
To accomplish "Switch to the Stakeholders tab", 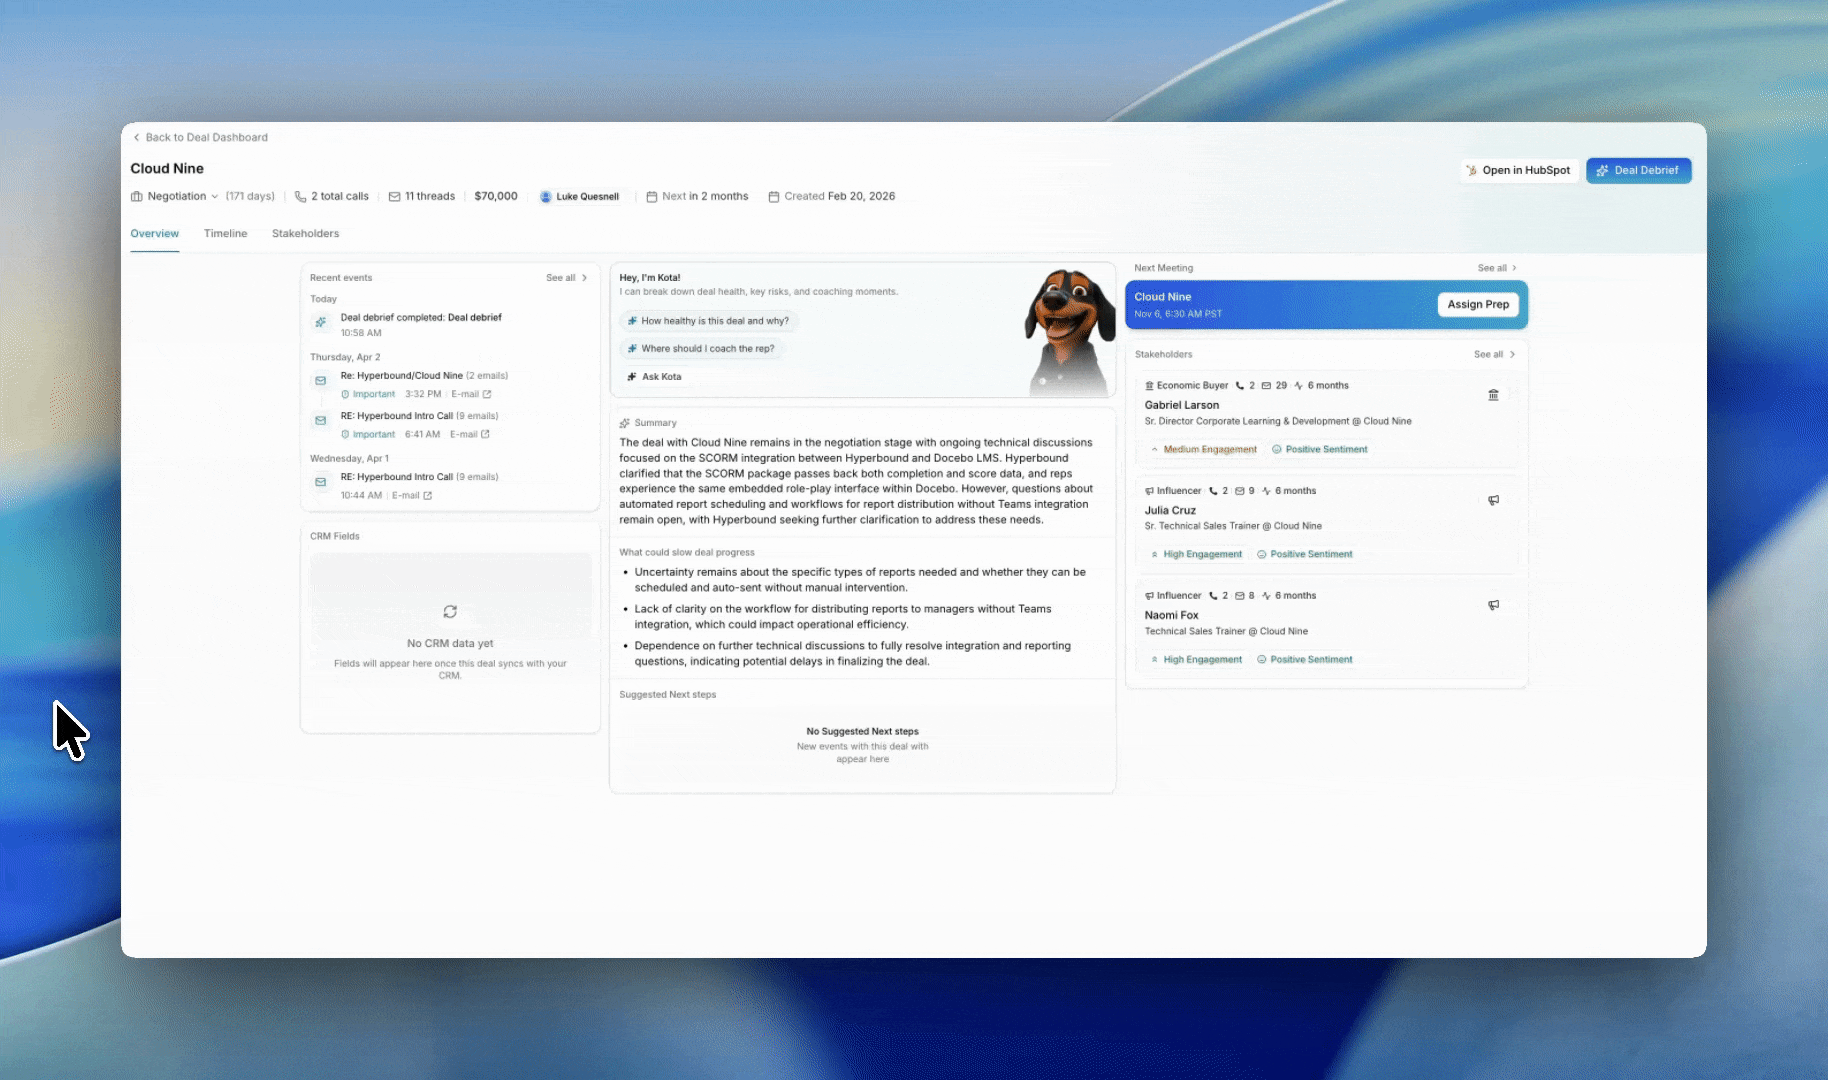I will click(x=305, y=233).
